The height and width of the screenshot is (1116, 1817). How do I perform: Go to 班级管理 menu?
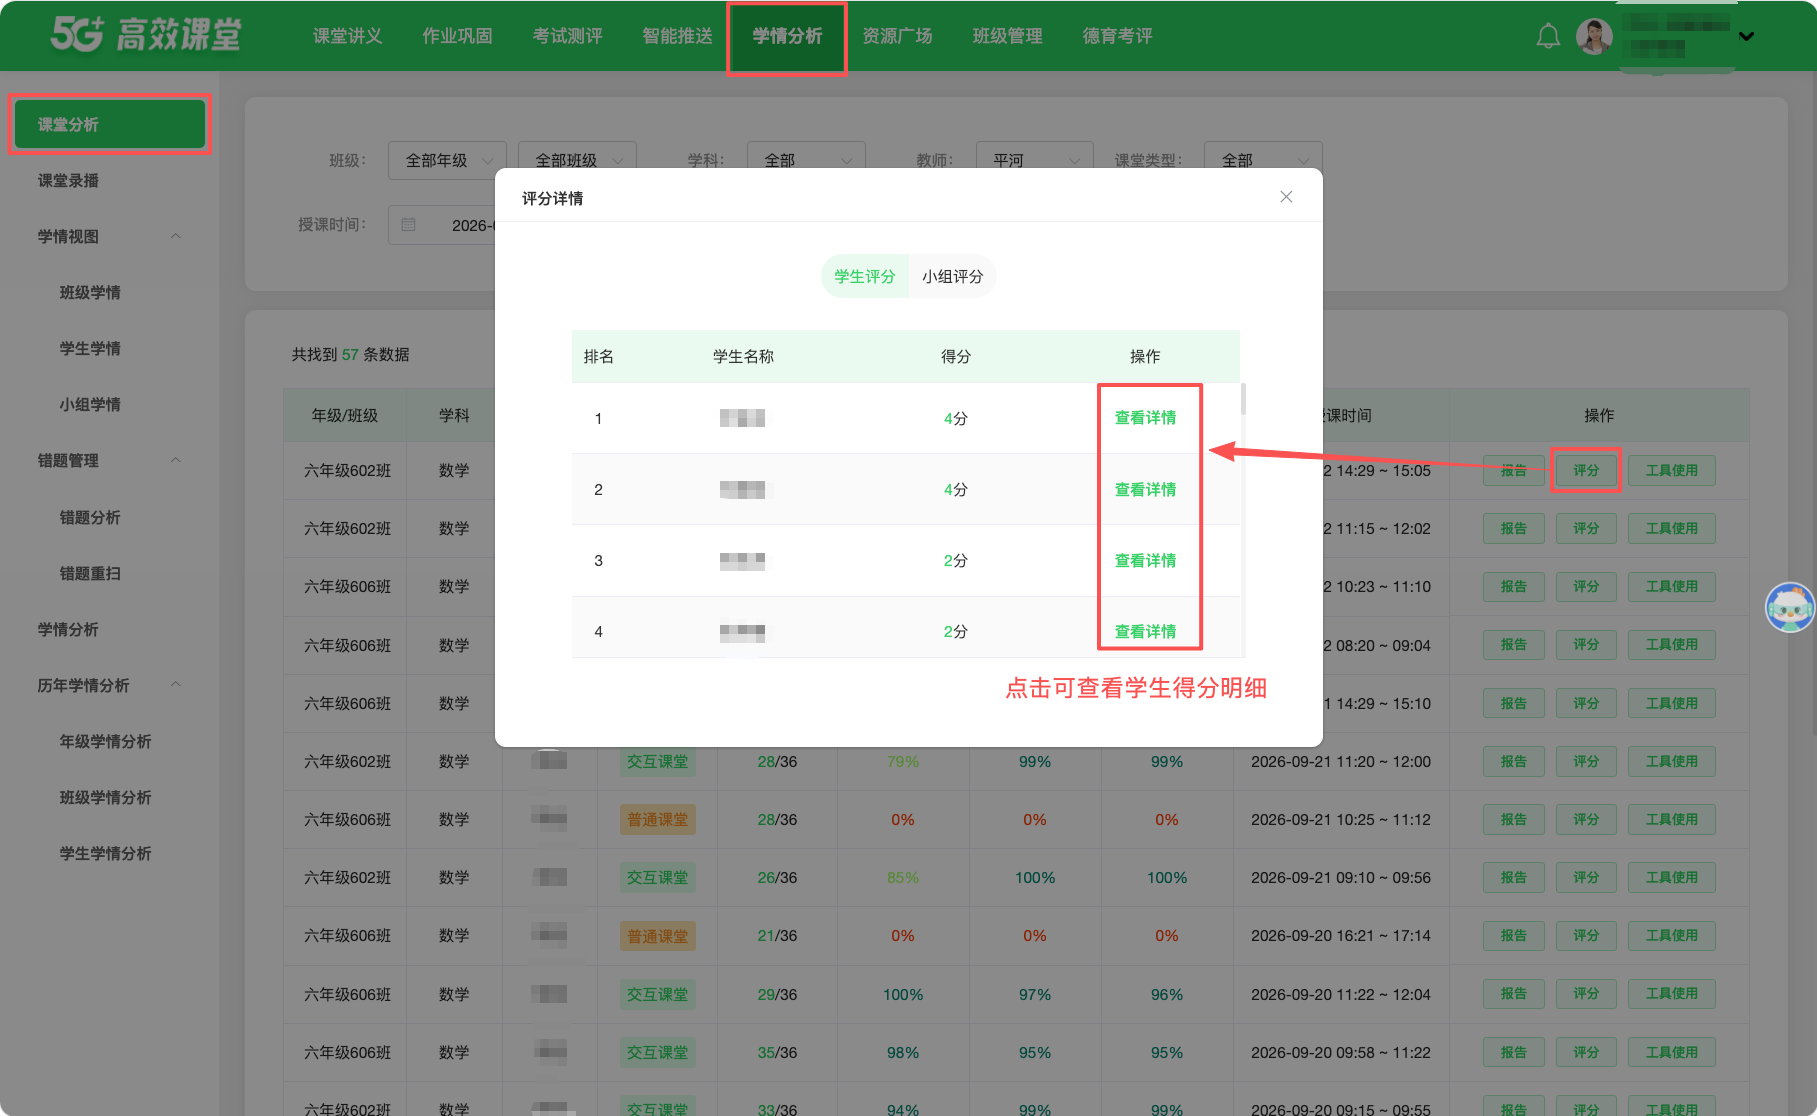tap(1007, 36)
